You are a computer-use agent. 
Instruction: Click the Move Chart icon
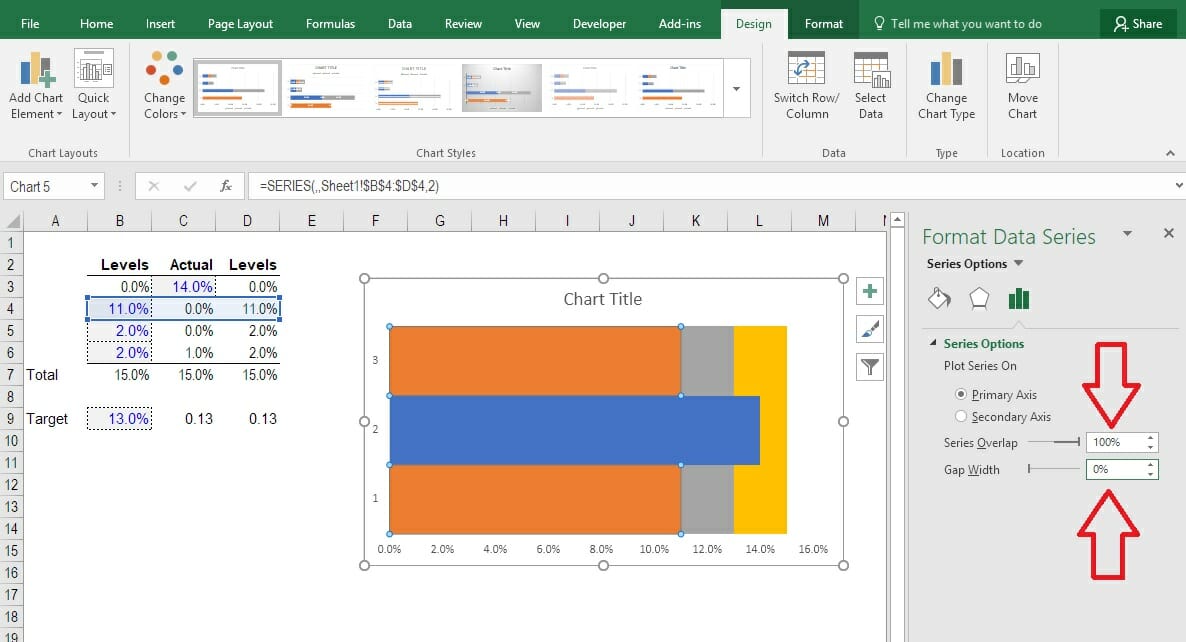point(1022,69)
